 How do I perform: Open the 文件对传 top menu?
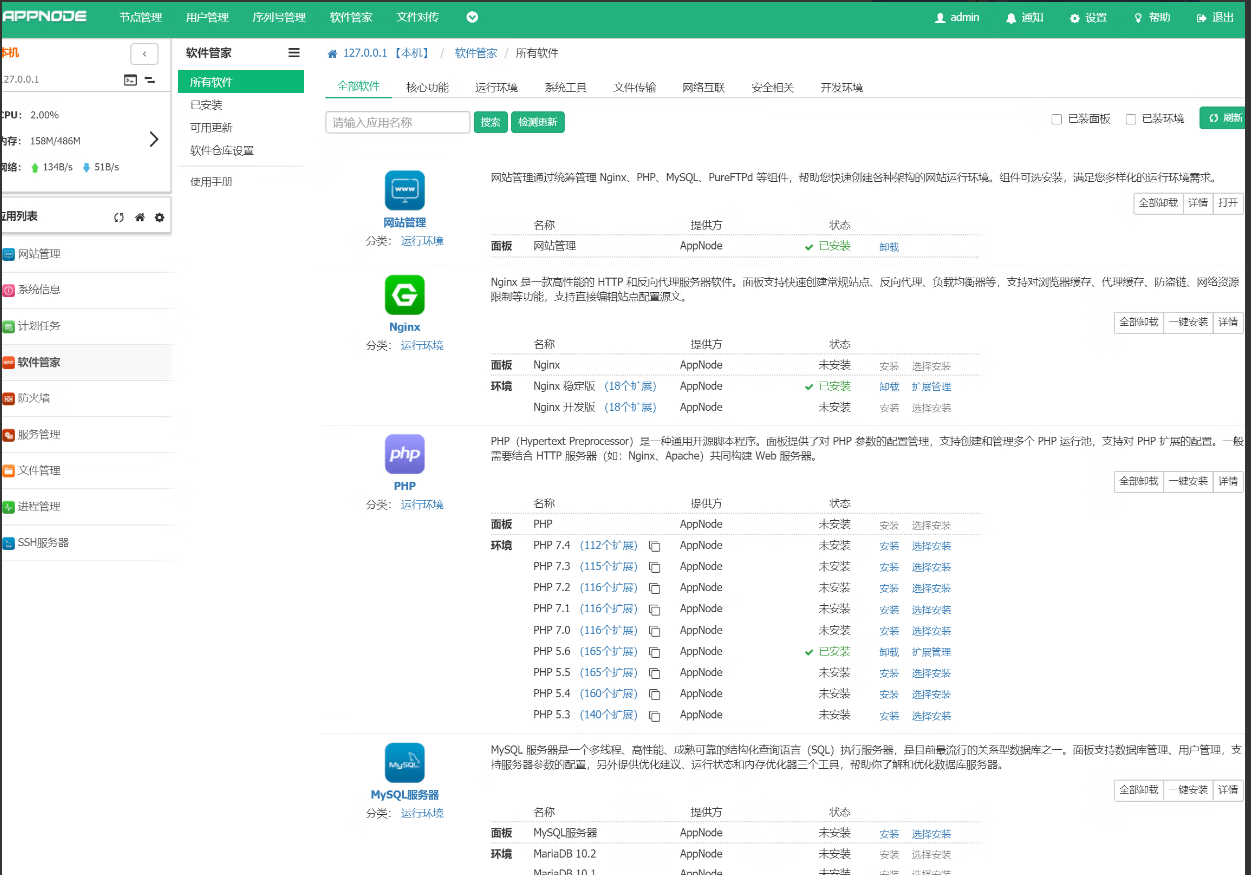417,18
